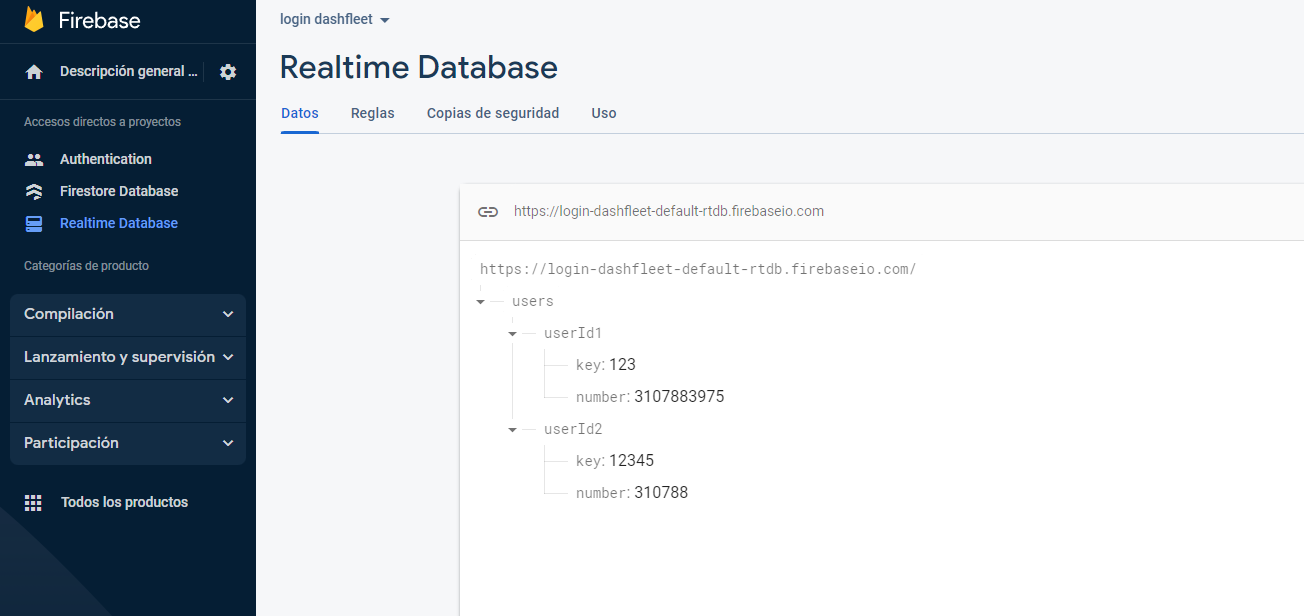Expand the Compilación category
Viewport: 1304px width, 616px height.
click(128, 314)
